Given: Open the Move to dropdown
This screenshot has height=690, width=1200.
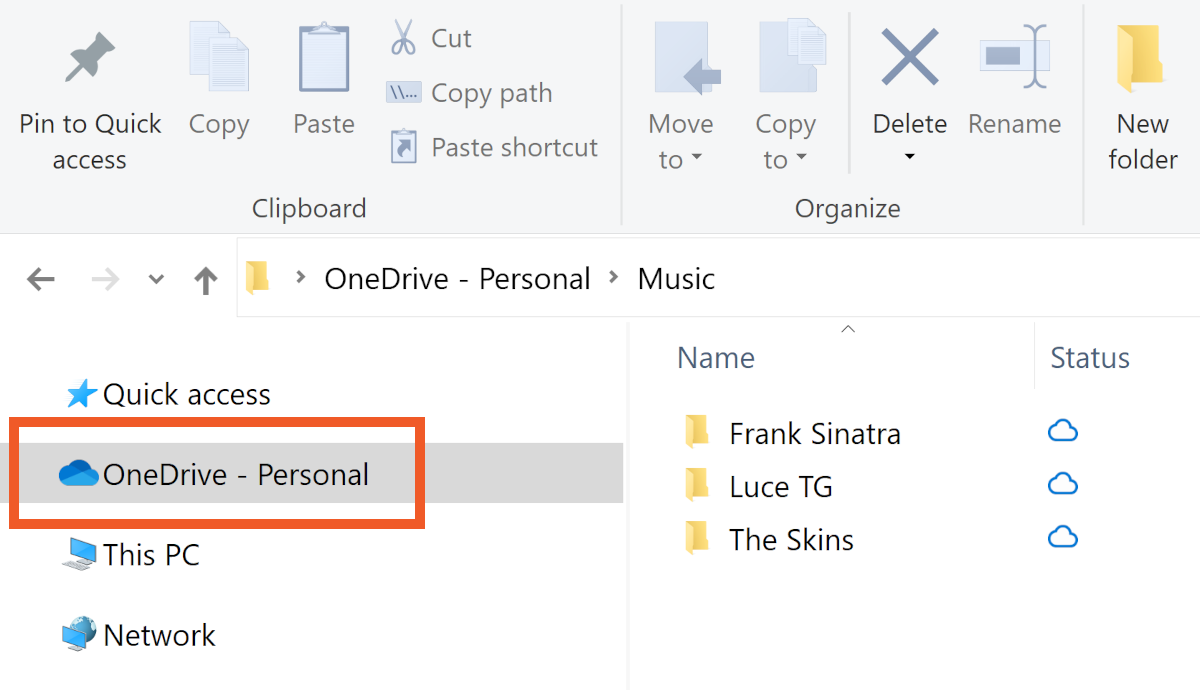Looking at the screenshot, I should (x=681, y=140).
